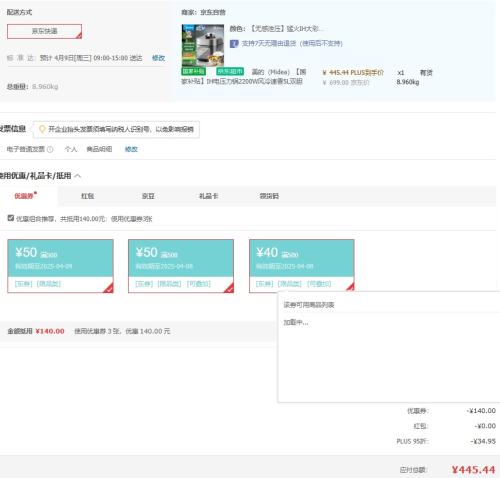Image resolution: width=500 pixels, height=478 pixels.
Task: Click the light bulb tip icon in 发票信息
Action: coord(42,129)
